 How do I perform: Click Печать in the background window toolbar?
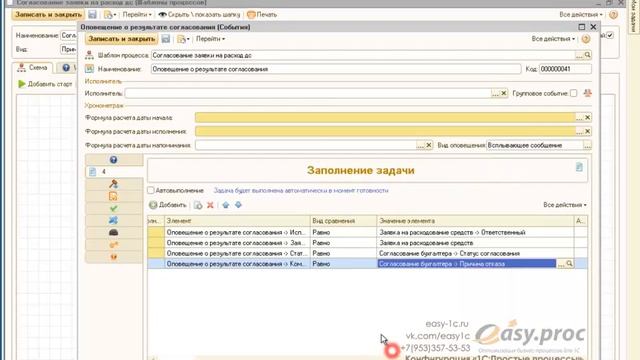pos(262,14)
